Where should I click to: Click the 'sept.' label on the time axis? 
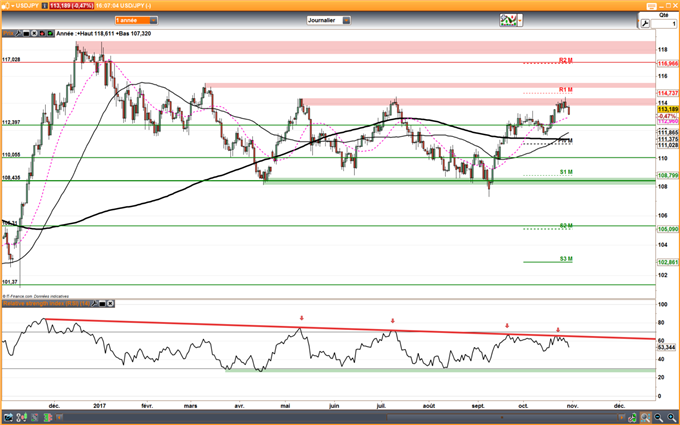pyautogui.click(x=478, y=406)
